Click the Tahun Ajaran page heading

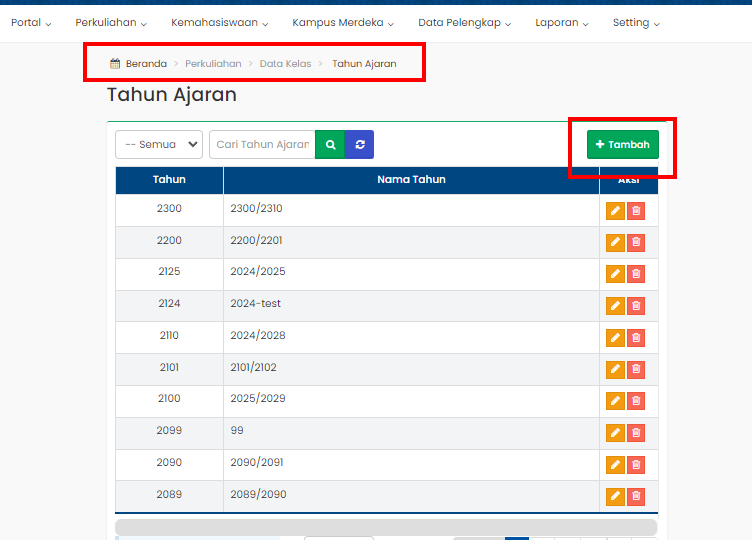172,94
